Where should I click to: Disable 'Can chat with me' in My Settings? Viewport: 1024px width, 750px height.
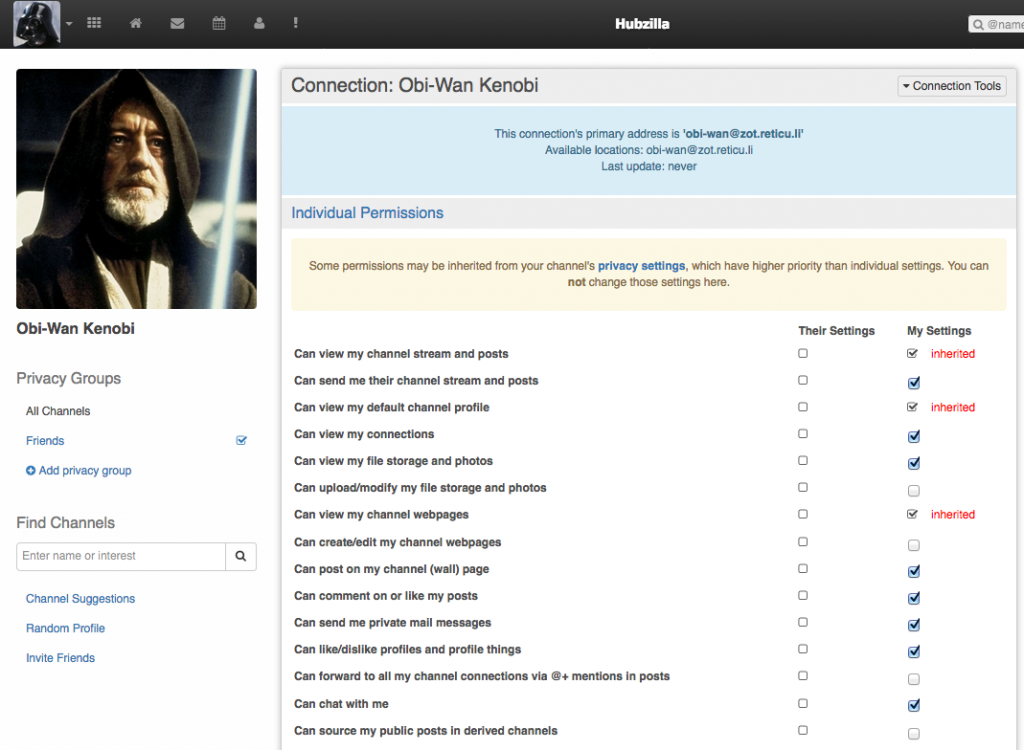[913, 705]
